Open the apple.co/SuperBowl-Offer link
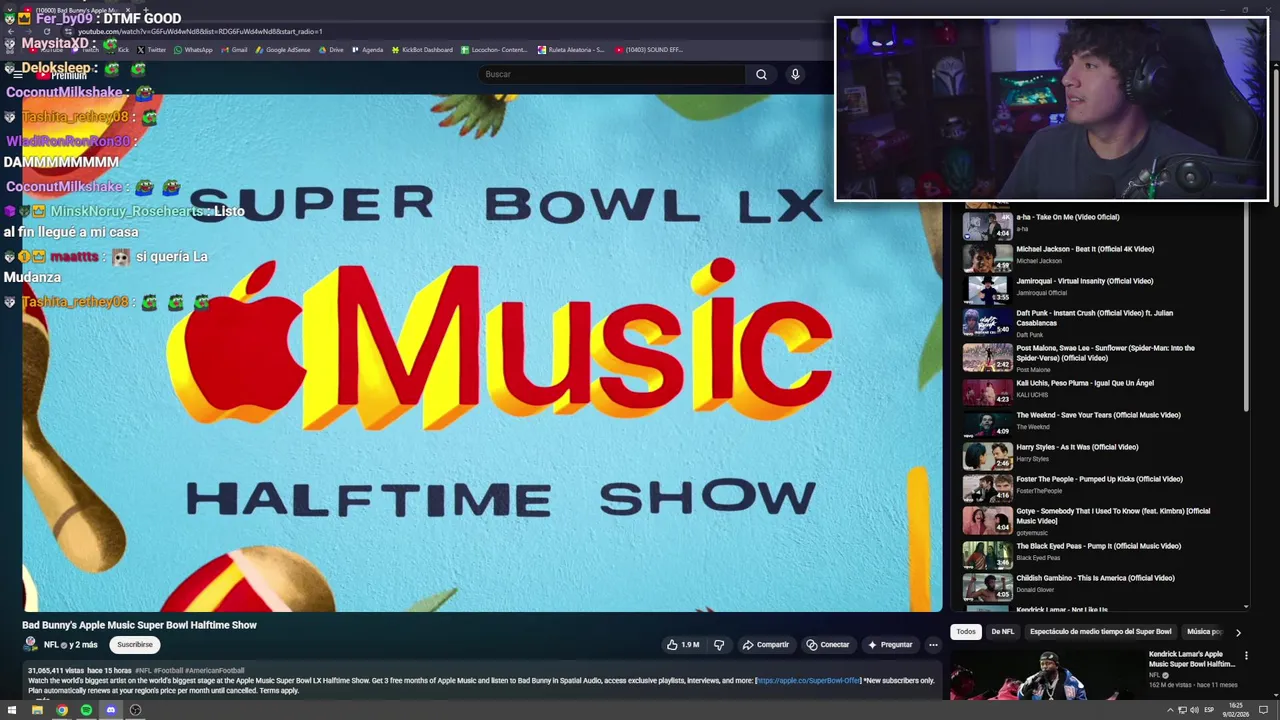 tap(808, 681)
